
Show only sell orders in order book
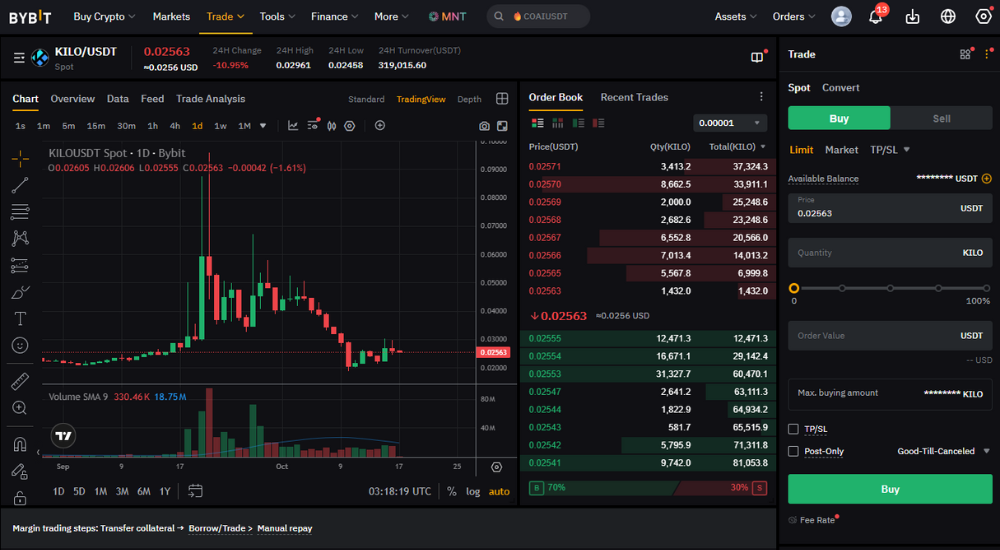598,123
